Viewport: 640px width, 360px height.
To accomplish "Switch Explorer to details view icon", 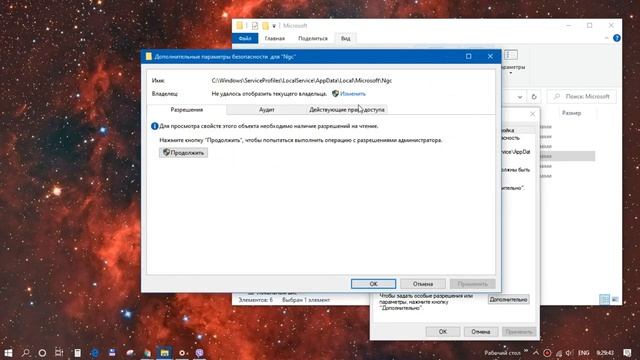I will click(604, 300).
